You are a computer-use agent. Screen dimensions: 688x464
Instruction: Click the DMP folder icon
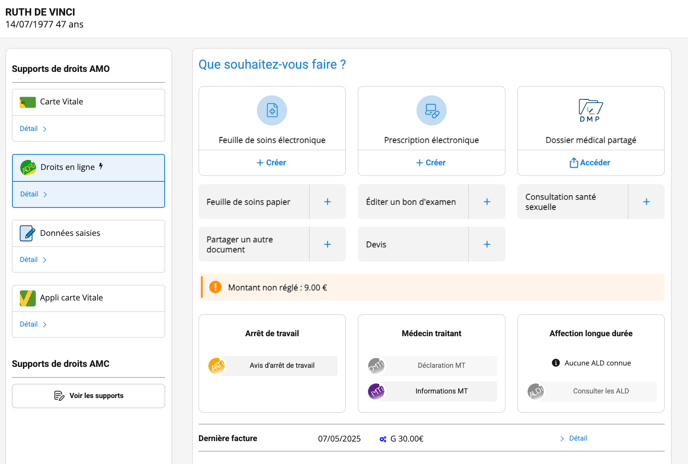(591, 111)
